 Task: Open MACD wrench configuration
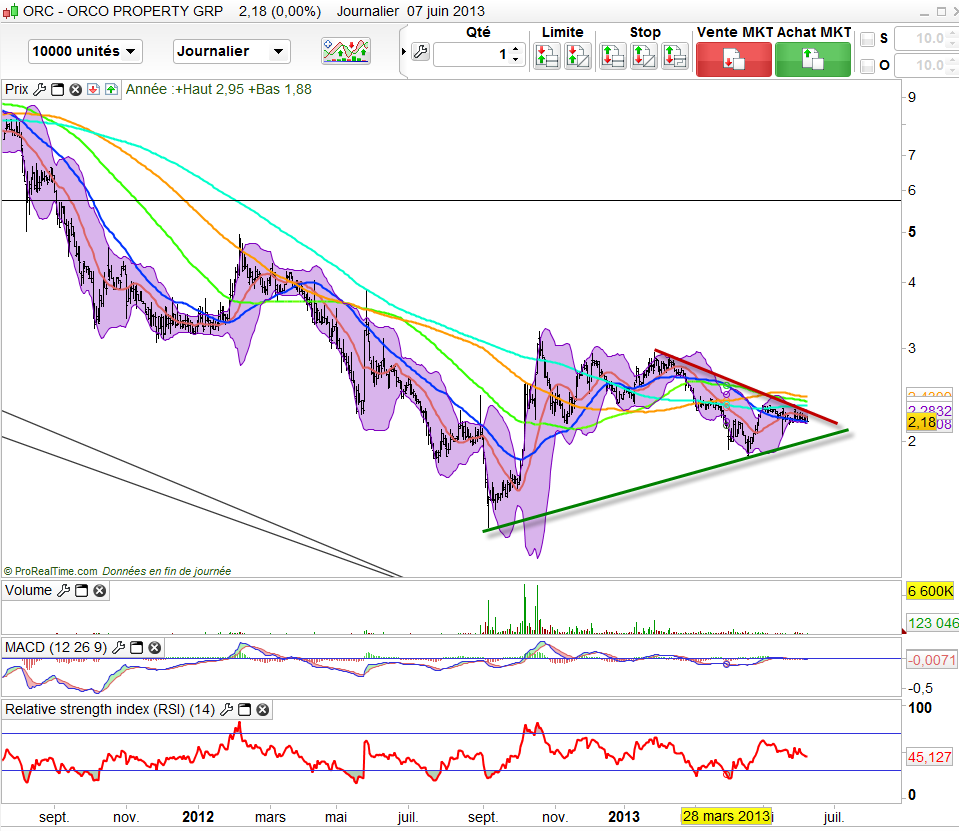coord(119,648)
